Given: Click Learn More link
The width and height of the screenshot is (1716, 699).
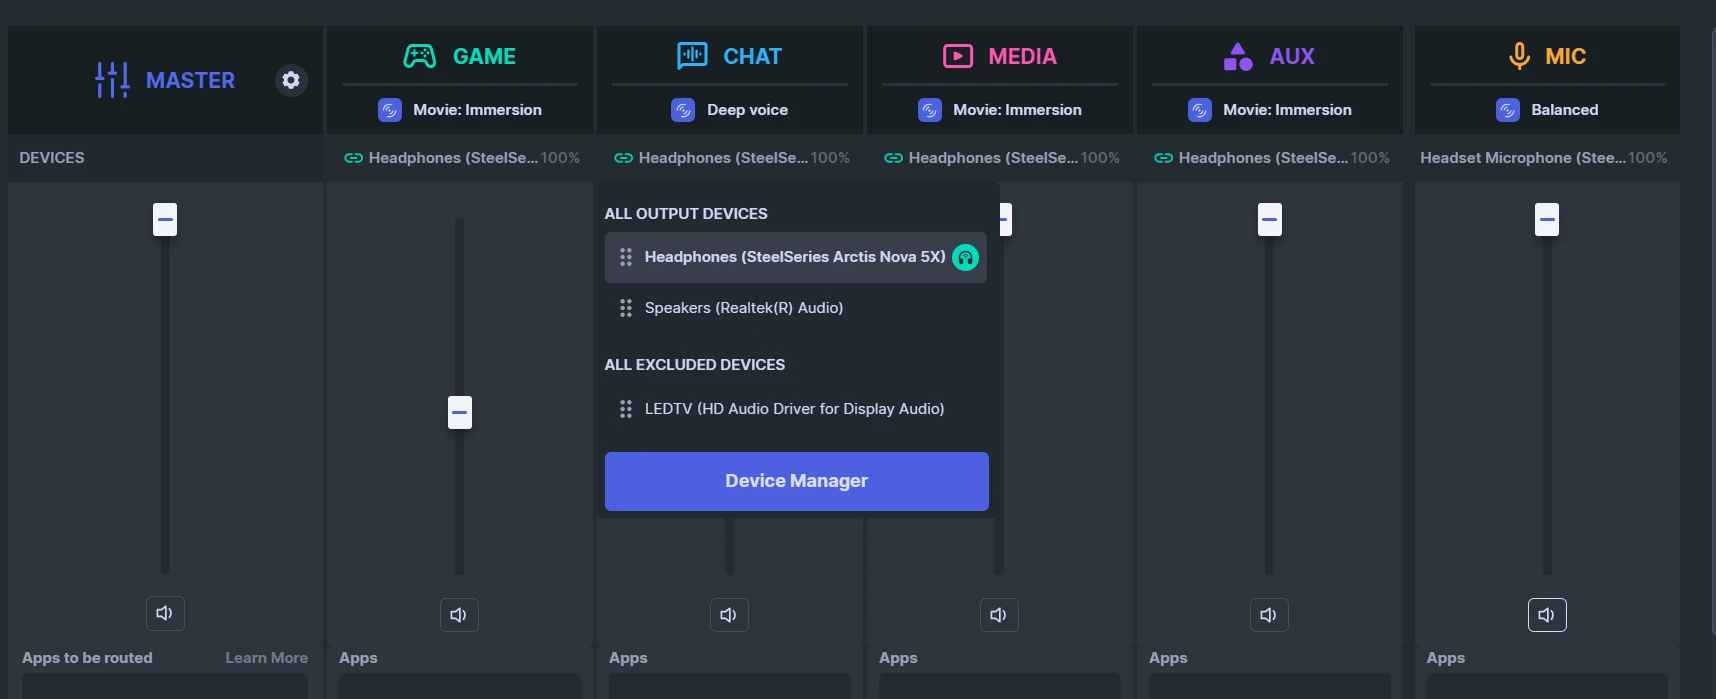Looking at the screenshot, I should click(266, 658).
